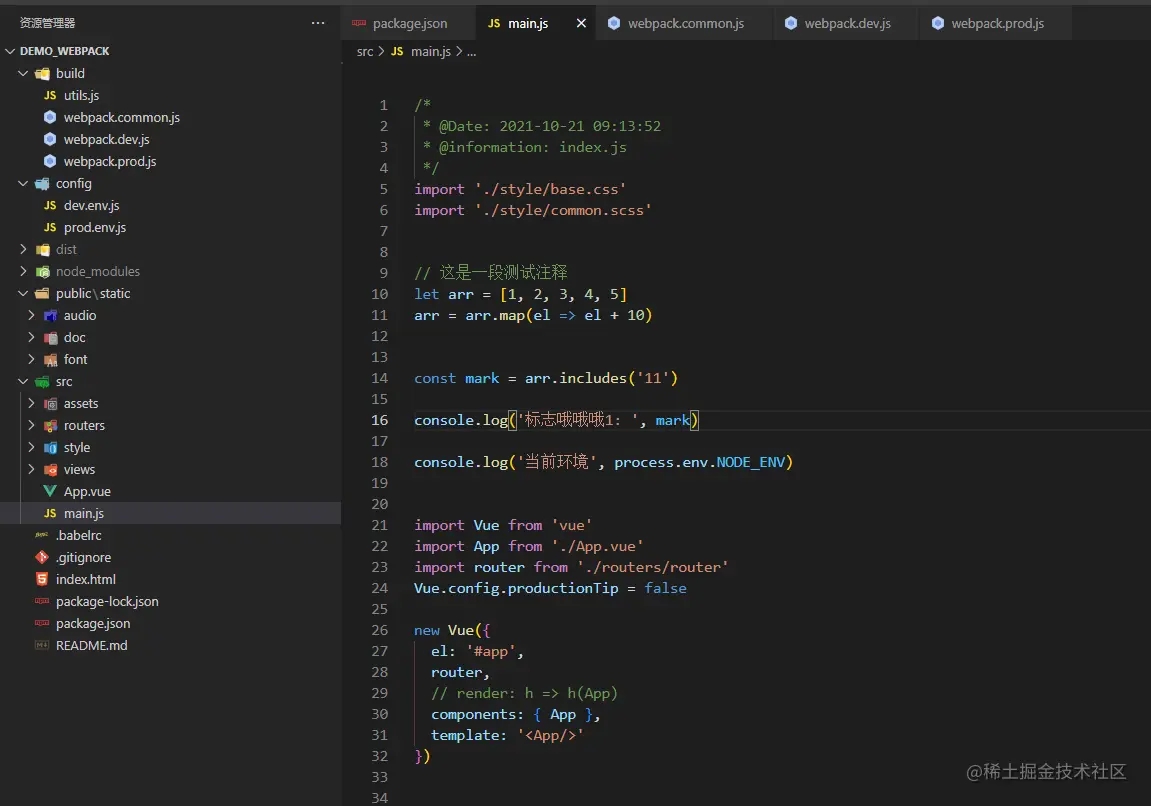Screen dimensions: 1151x806
Task: Click the routers folder icon
Action: tap(50, 426)
